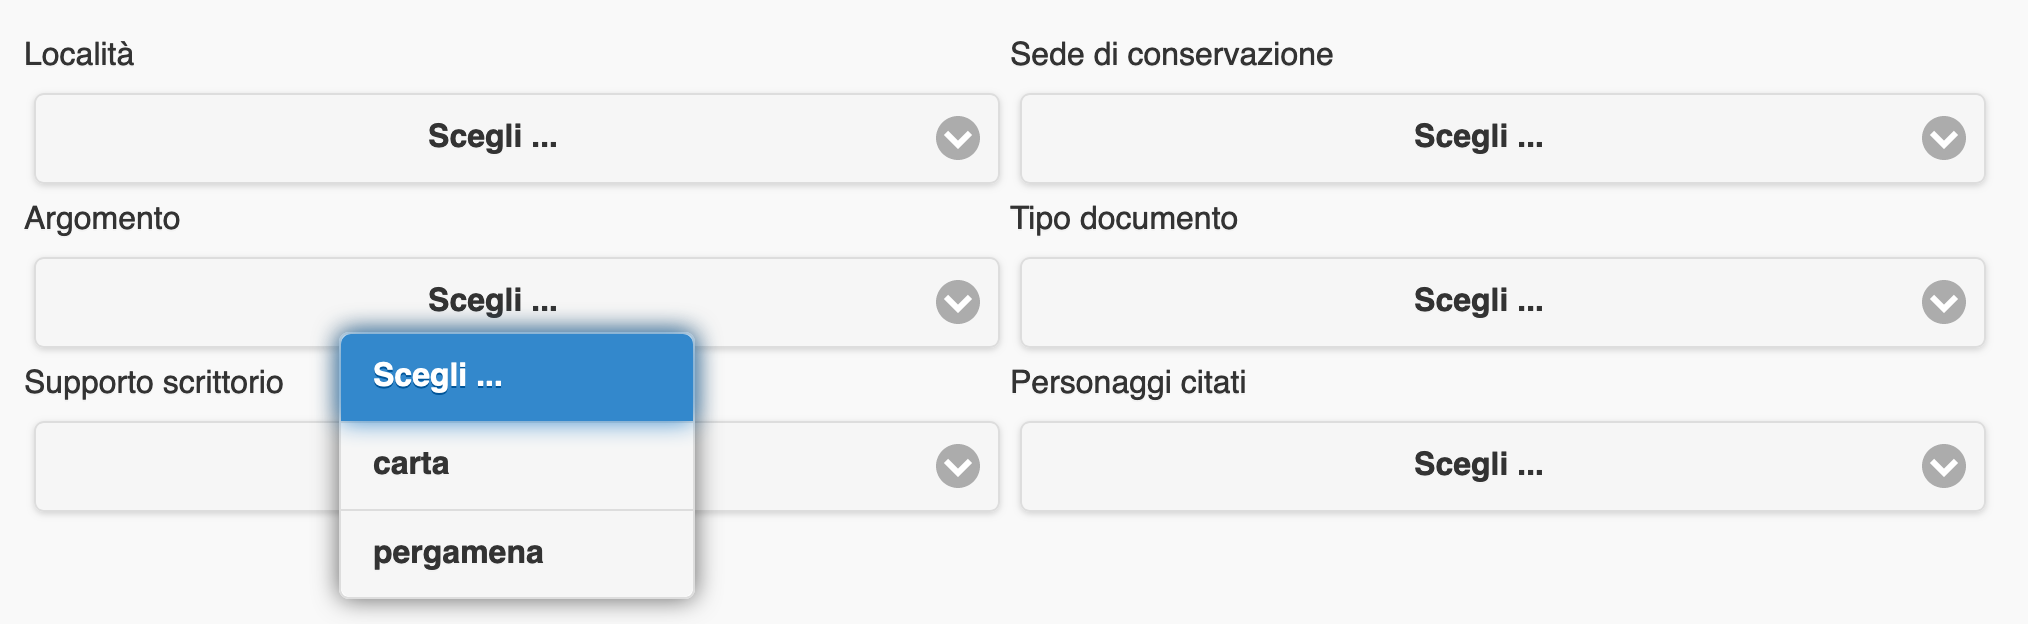
Task: Click the Personaggi citati arrow icon
Action: pyautogui.click(x=1944, y=466)
